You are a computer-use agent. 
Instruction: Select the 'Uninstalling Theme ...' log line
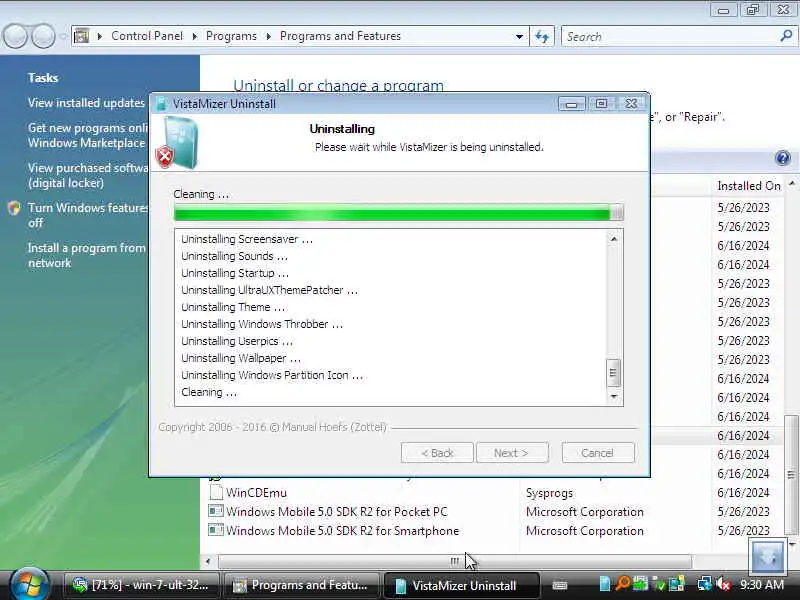click(233, 307)
